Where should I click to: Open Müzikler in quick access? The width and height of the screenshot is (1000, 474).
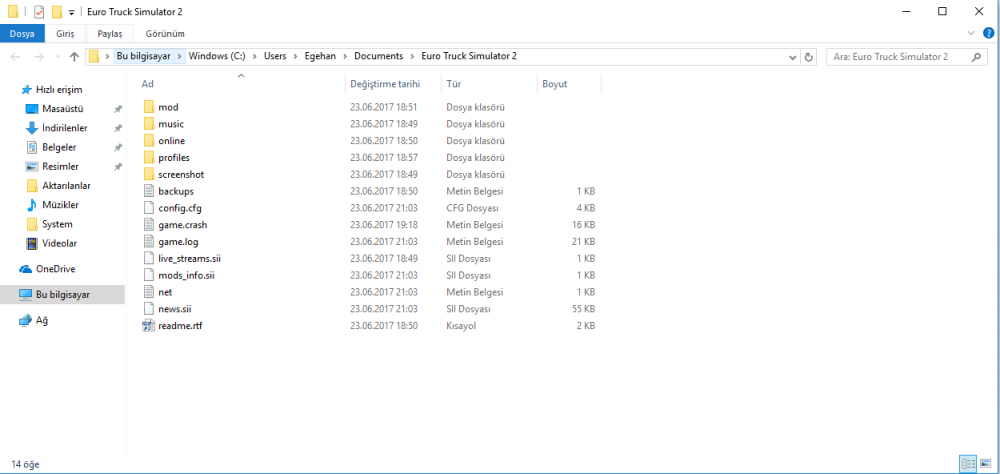[x=59, y=205]
